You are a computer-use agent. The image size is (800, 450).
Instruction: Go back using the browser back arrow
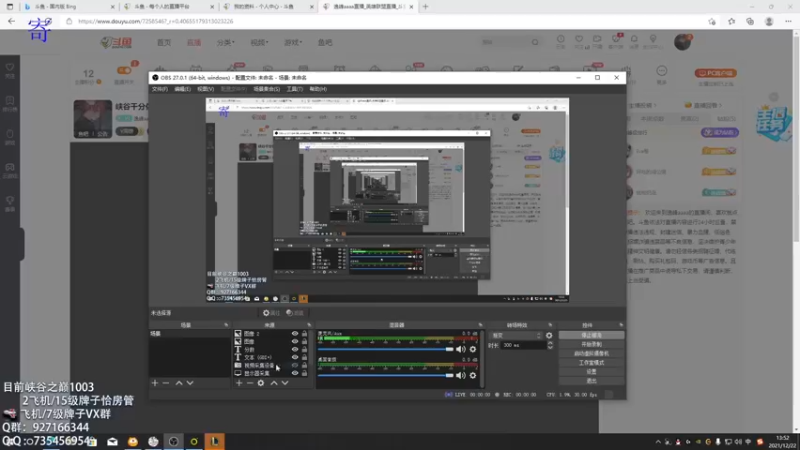click(x=11, y=21)
